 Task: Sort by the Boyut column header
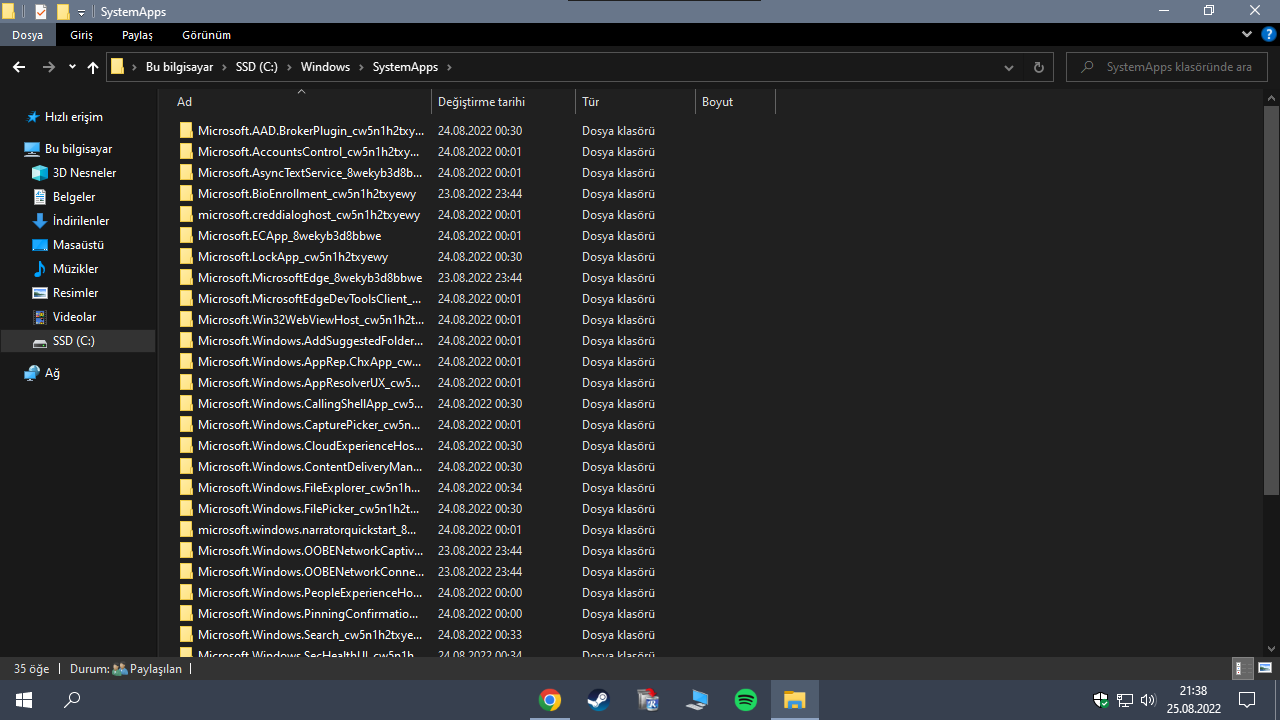(735, 102)
